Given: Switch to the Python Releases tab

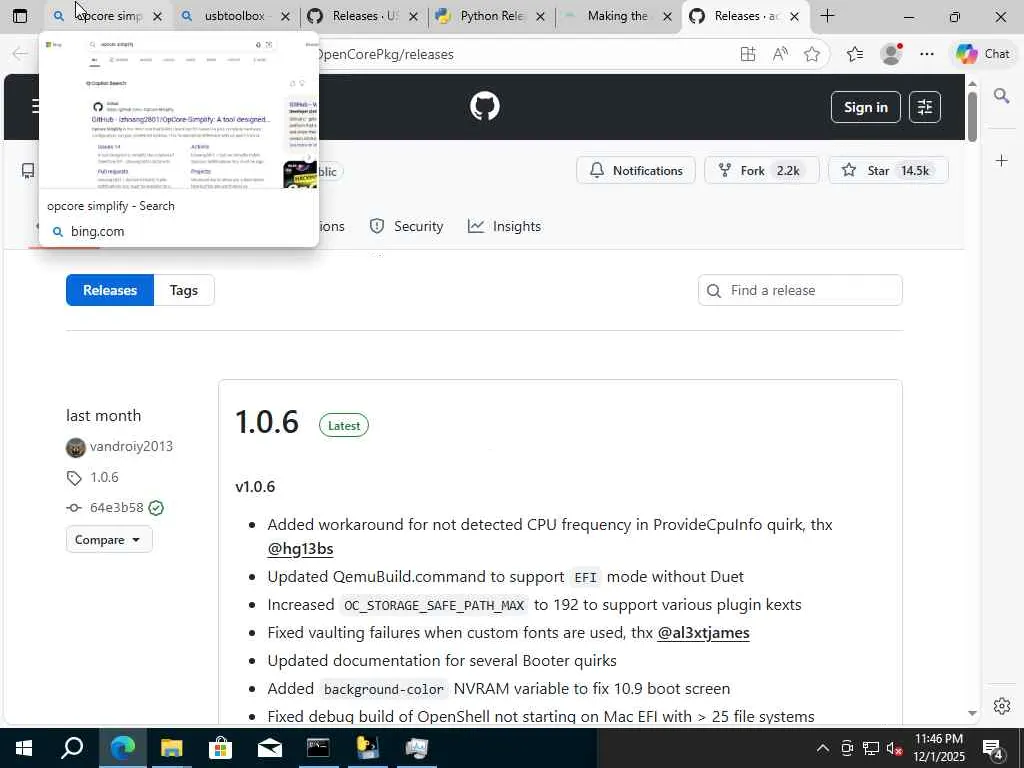Looking at the screenshot, I should coord(490,16).
